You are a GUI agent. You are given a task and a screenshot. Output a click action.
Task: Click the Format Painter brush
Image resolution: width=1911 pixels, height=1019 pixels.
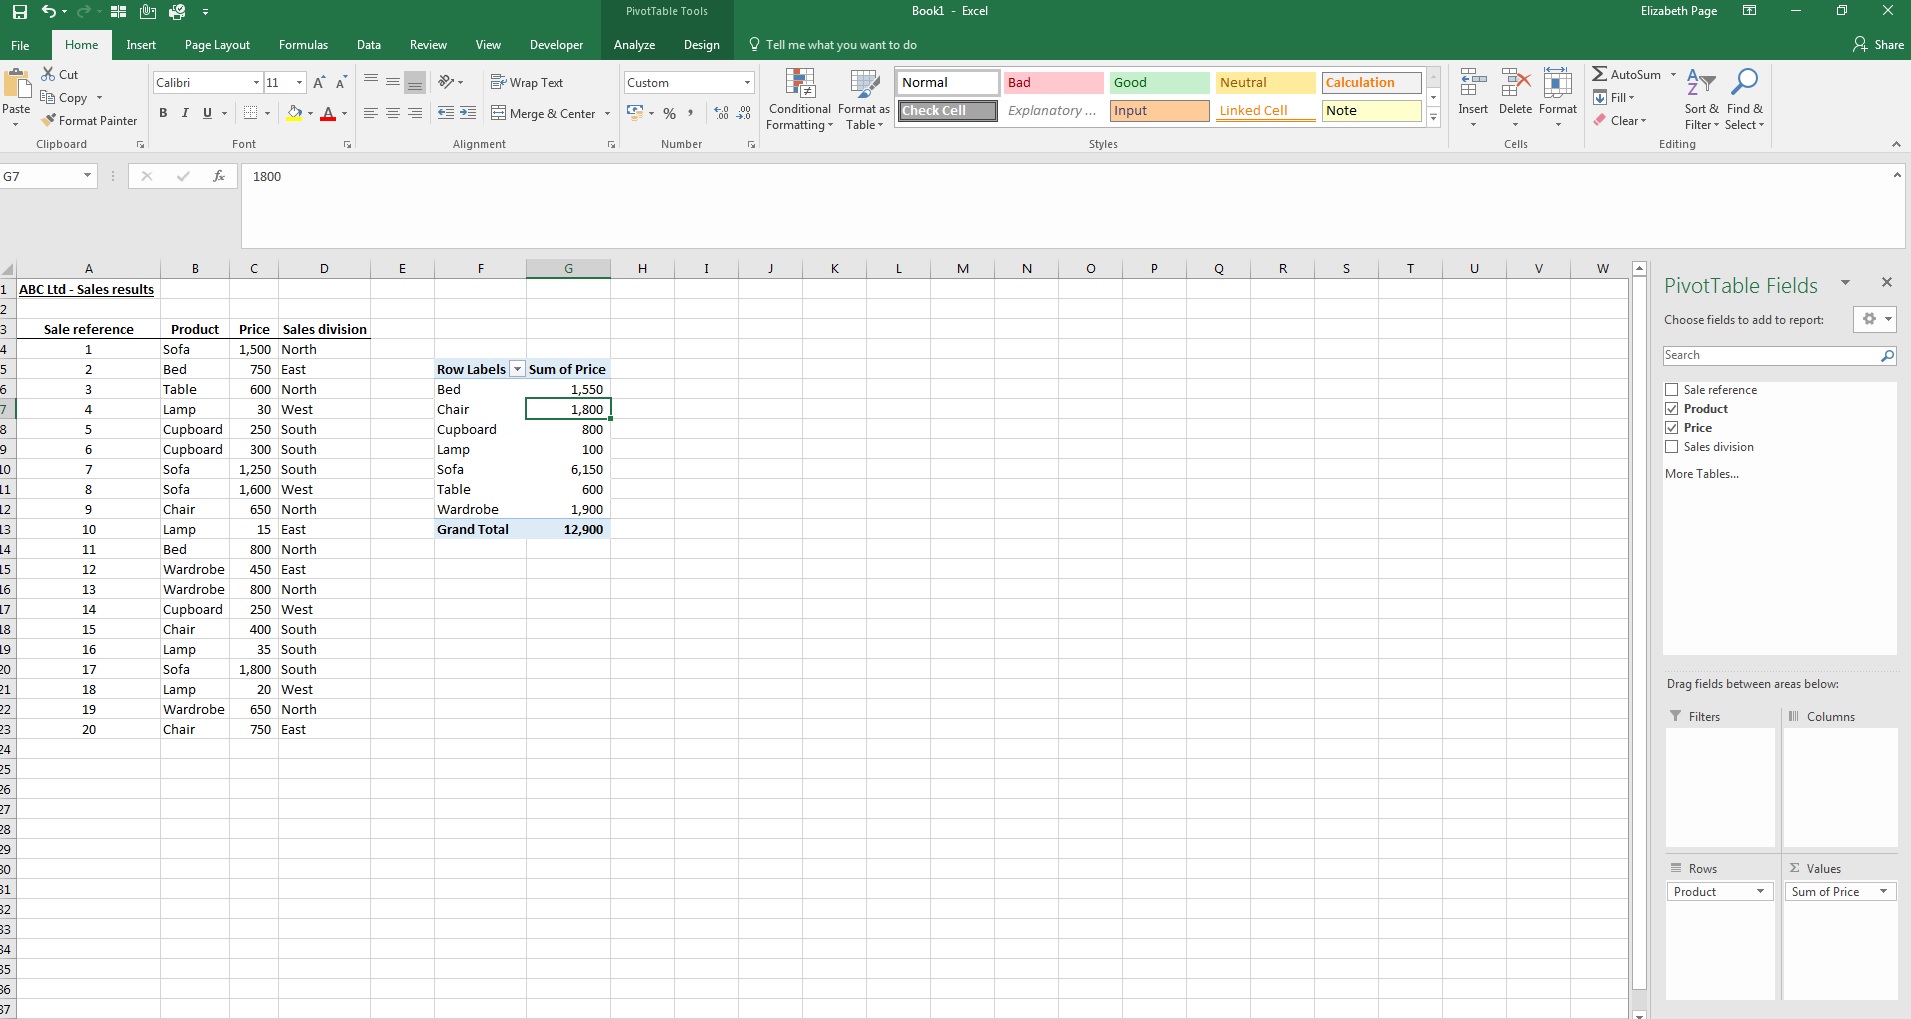pyautogui.click(x=89, y=120)
